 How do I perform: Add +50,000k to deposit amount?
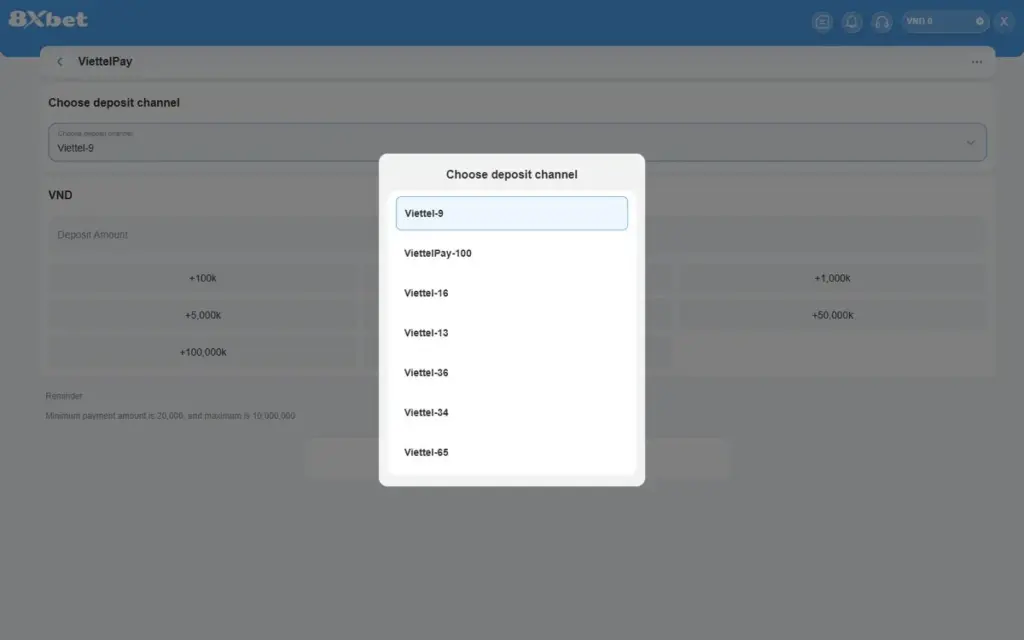pos(832,315)
